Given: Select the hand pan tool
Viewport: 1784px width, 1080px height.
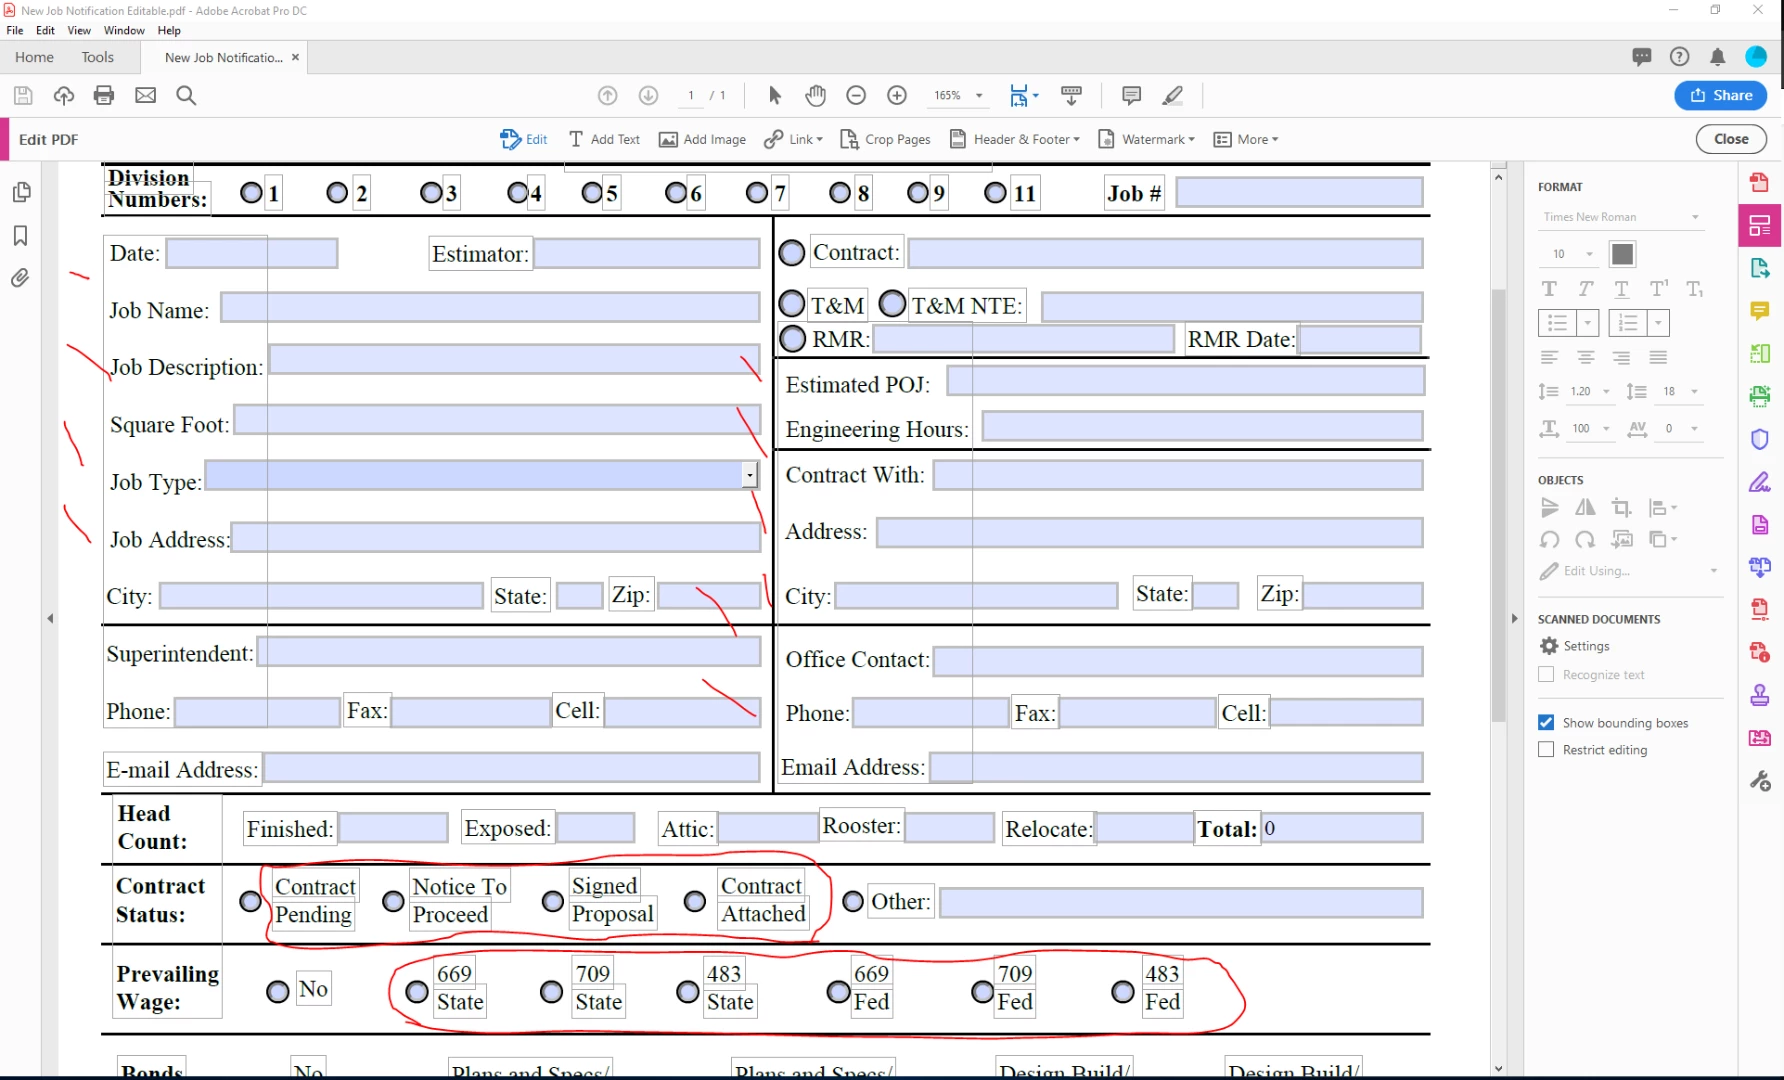Looking at the screenshot, I should [816, 95].
